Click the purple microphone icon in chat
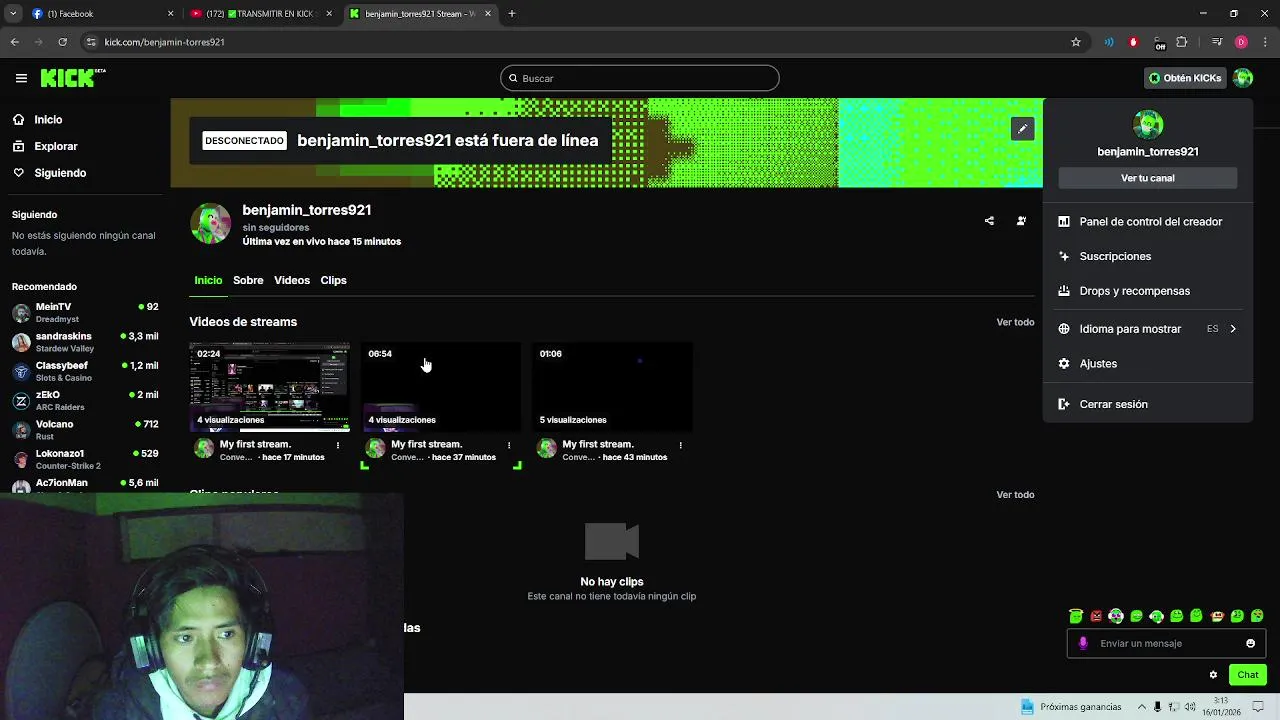1280x720 pixels. (x=1083, y=643)
